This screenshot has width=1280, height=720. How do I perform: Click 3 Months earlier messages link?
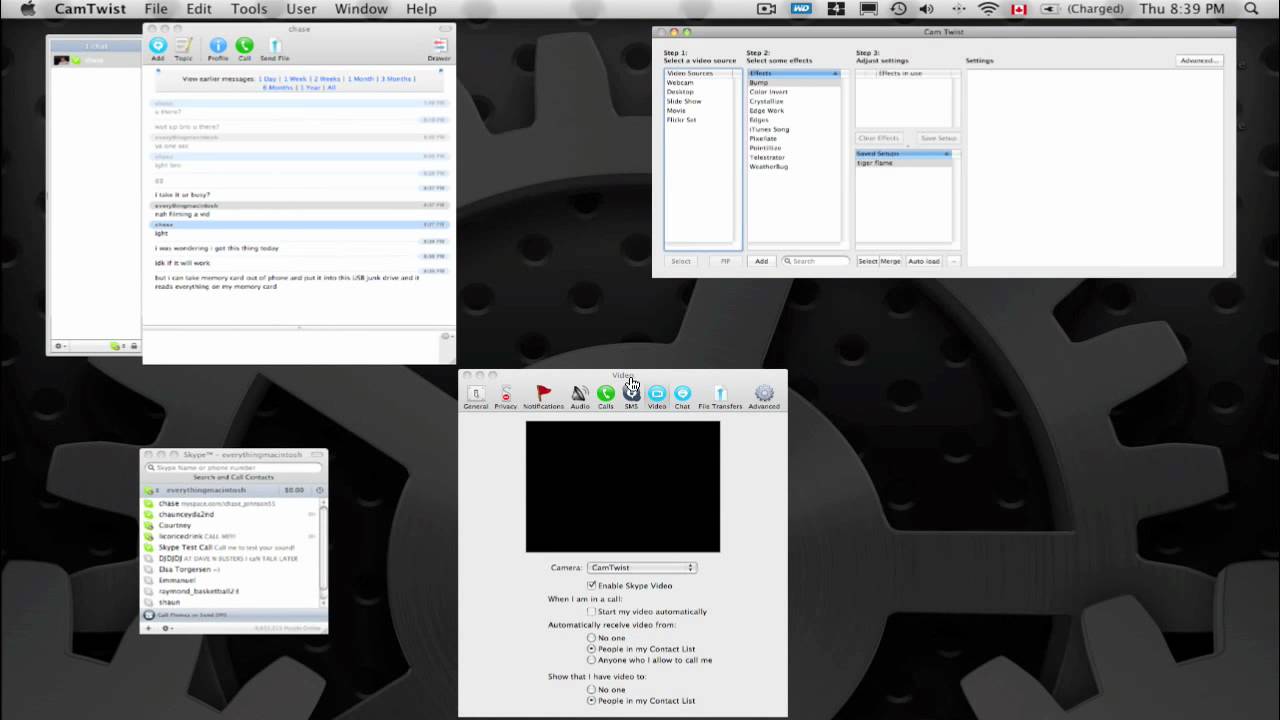click(398, 78)
